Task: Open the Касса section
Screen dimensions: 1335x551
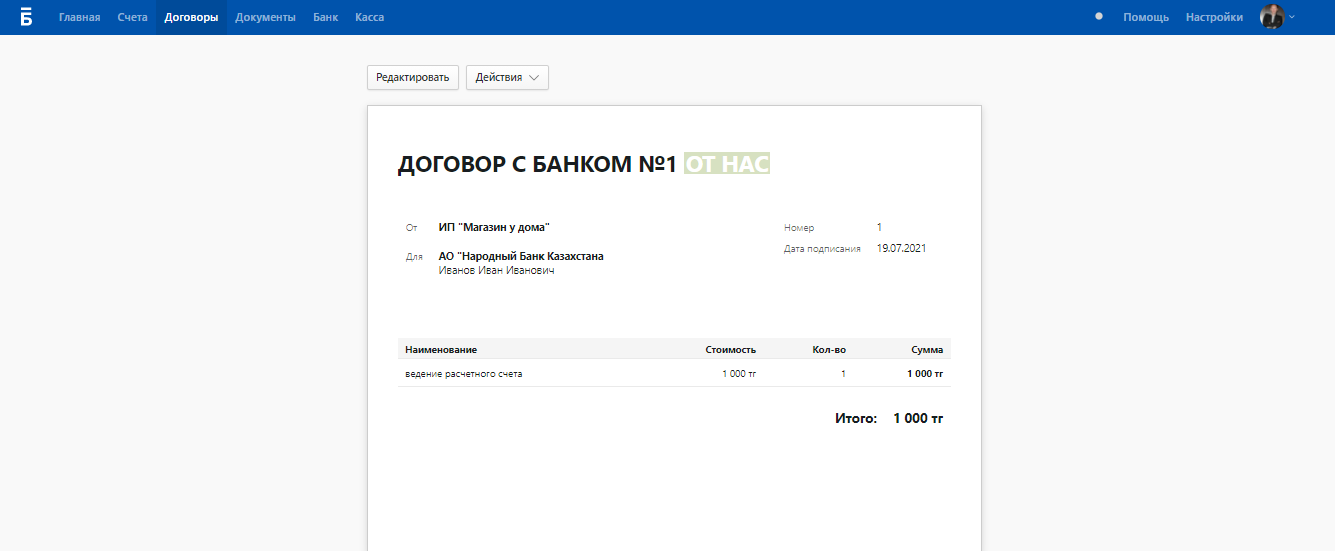Action: (369, 17)
